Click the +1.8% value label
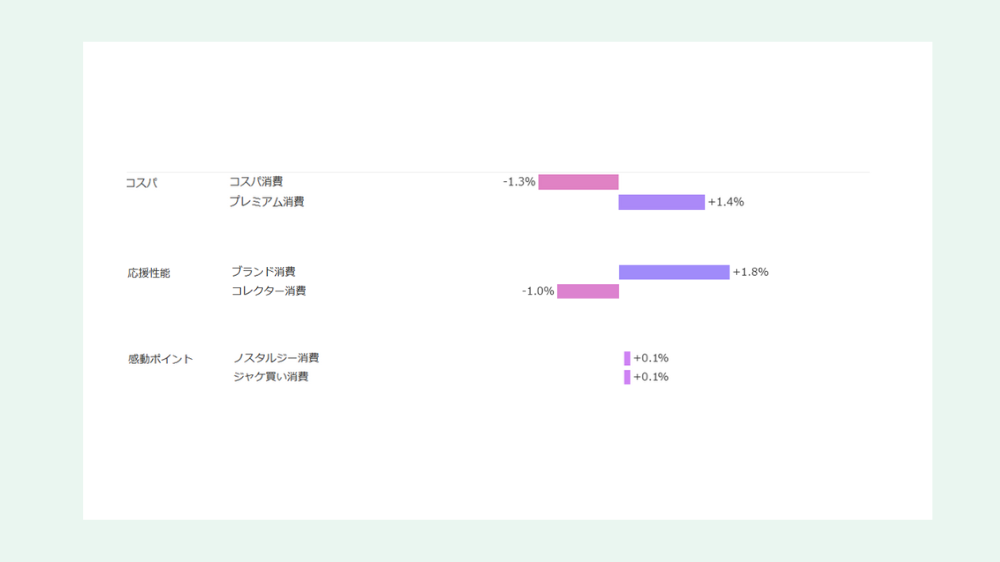This screenshot has height=562, width=1000. pyautogui.click(x=751, y=272)
